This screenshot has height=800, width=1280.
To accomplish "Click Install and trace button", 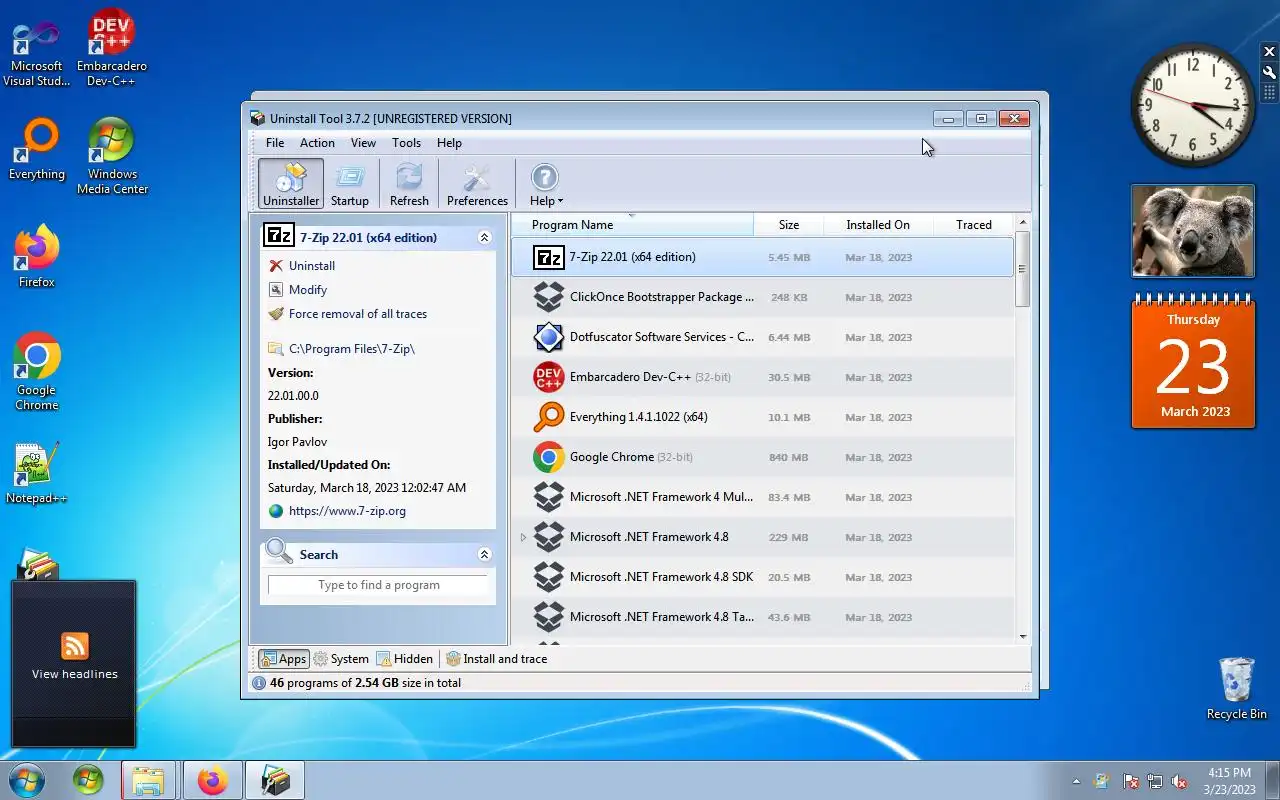I will click(x=496, y=659).
